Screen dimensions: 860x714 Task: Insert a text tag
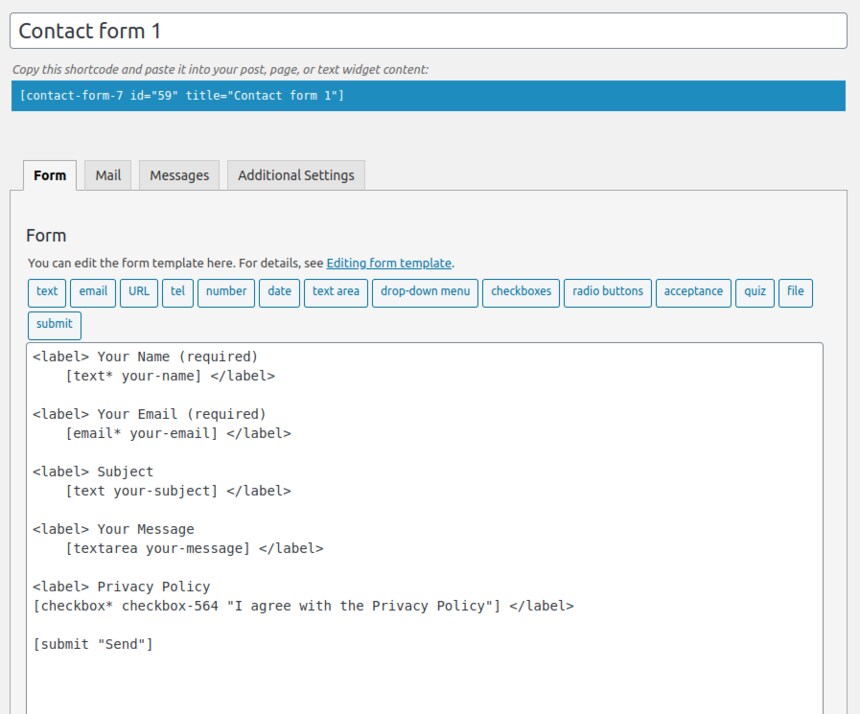[47, 293]
